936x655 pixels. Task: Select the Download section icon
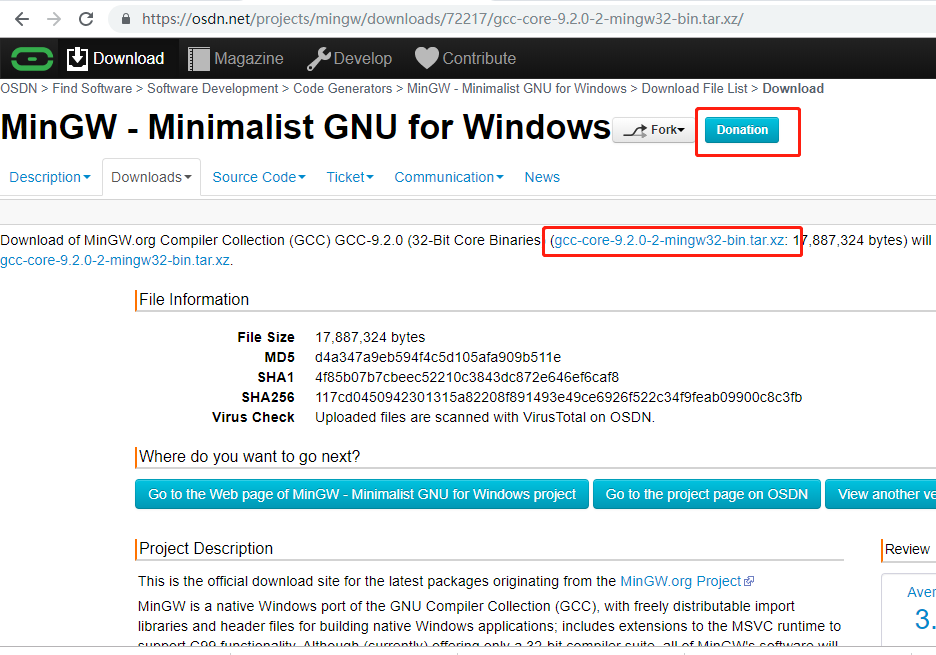(77, 58)
